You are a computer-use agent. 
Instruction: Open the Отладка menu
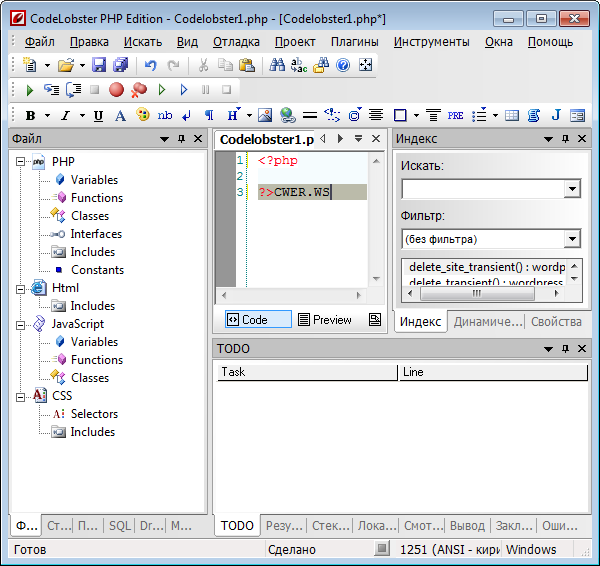pos(236,41)
